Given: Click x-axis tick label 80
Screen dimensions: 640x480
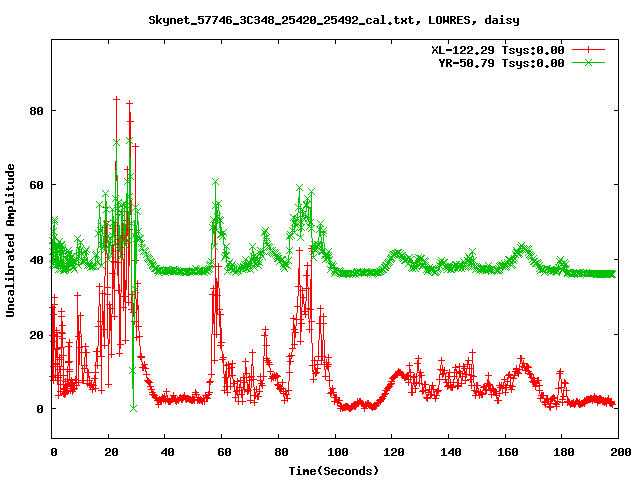Looking at the screenshot, I should click(281, 452).
